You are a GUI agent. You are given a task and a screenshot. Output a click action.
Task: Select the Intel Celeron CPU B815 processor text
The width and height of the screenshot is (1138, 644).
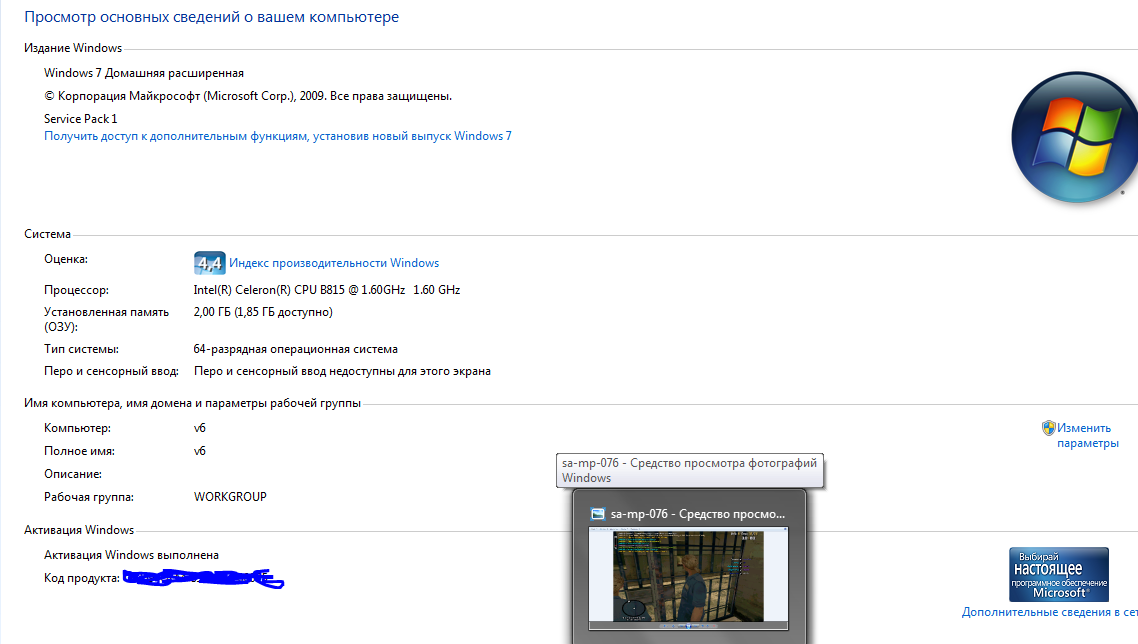point(327,290)
